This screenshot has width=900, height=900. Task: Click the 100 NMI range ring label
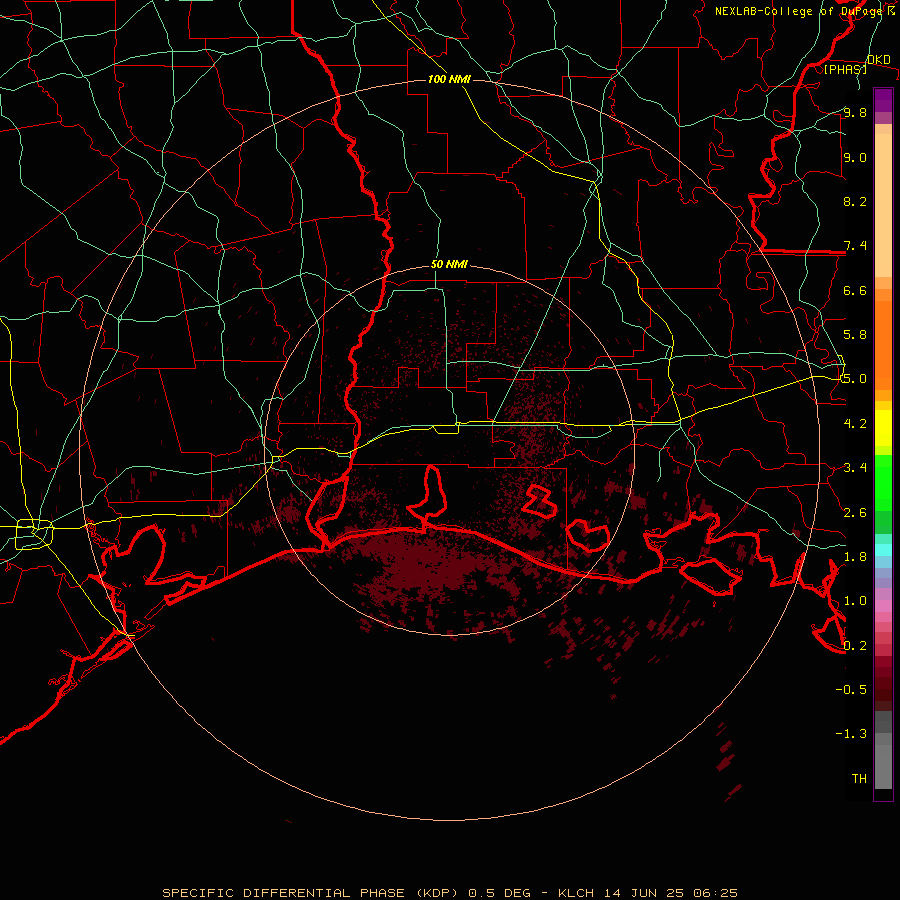coord(449,79)
